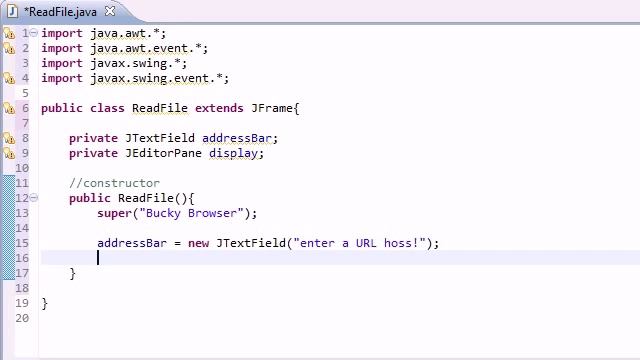Click the Java file icon on tab
This screenshot has height=360, width=640.
click(x=13, y=11)
